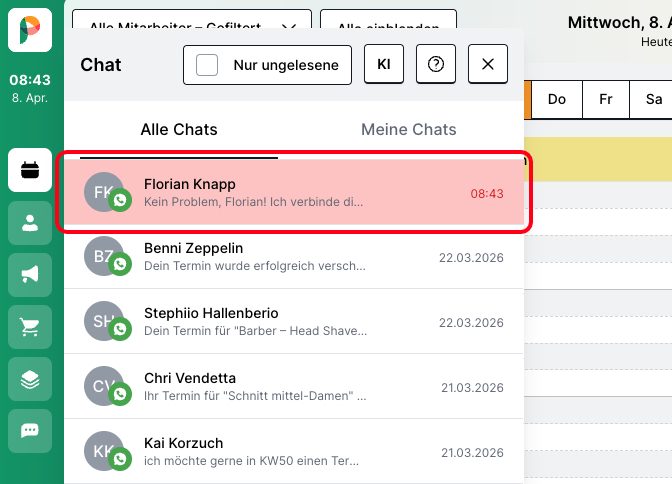Screen dimensions: 672x484
Task: Open the chat help question mark icon
Action: coord(436,64)
